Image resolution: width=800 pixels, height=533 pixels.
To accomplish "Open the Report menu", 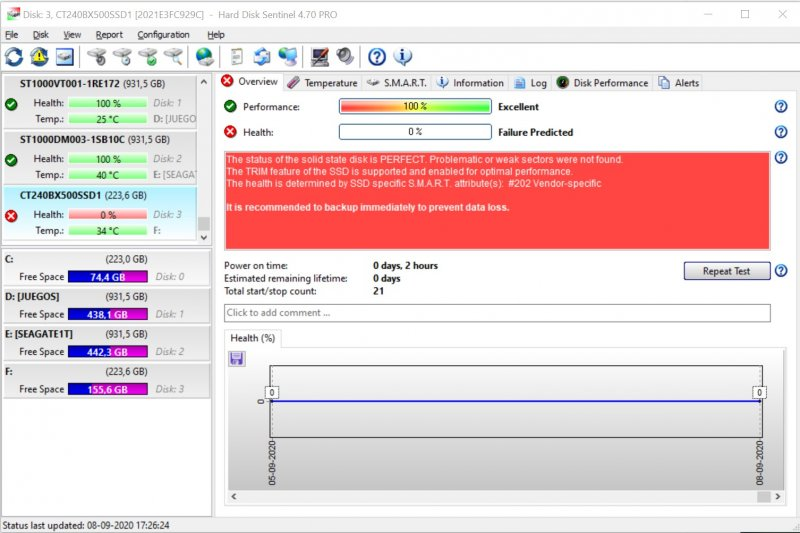I will click(109, 34).
